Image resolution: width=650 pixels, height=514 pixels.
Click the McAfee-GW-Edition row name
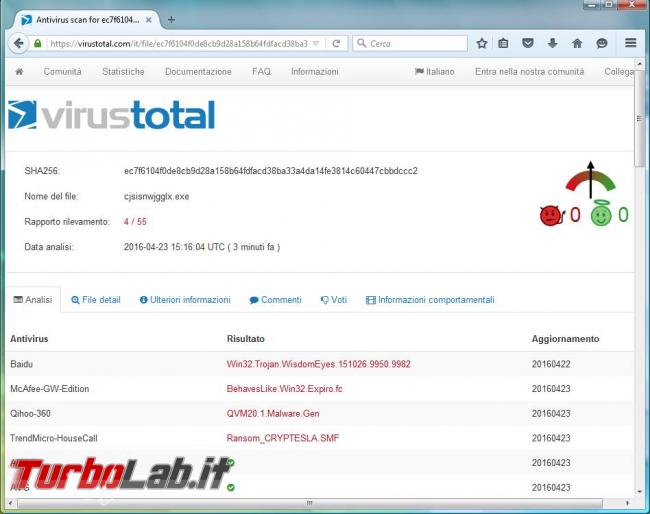(x=49, y=389)
